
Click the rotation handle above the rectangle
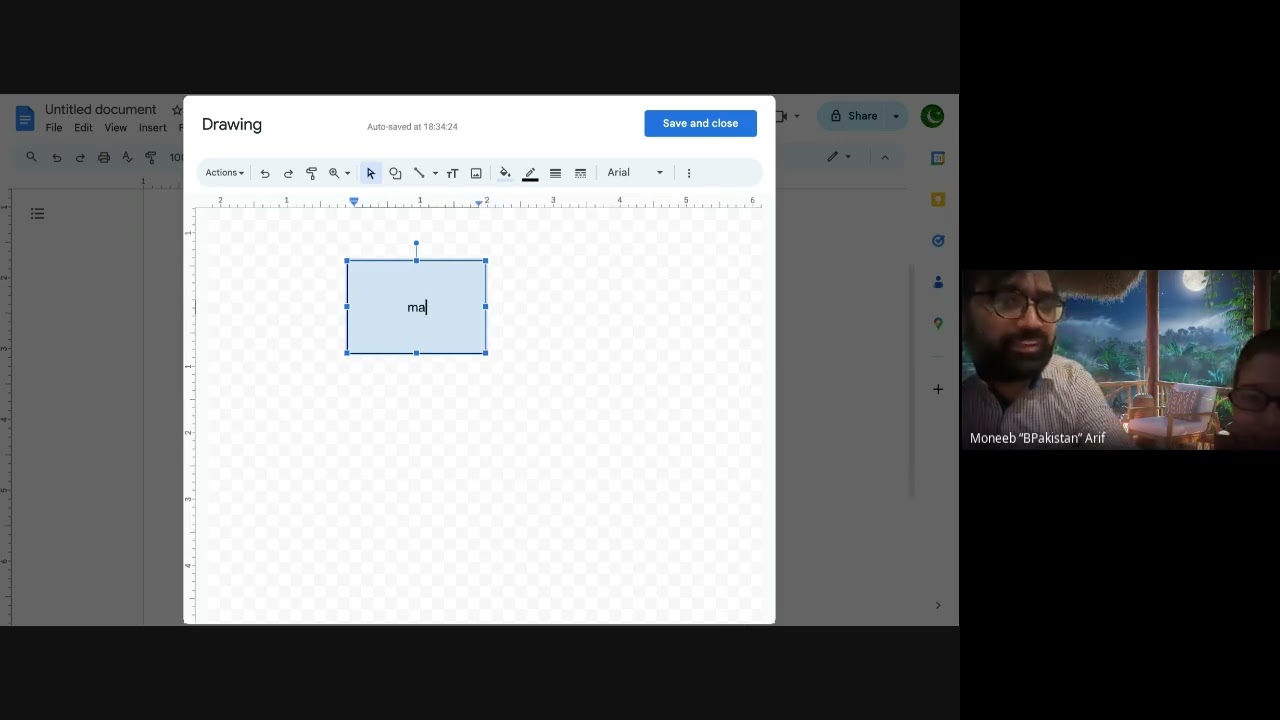pyautogui.click(x=416, y=243)
